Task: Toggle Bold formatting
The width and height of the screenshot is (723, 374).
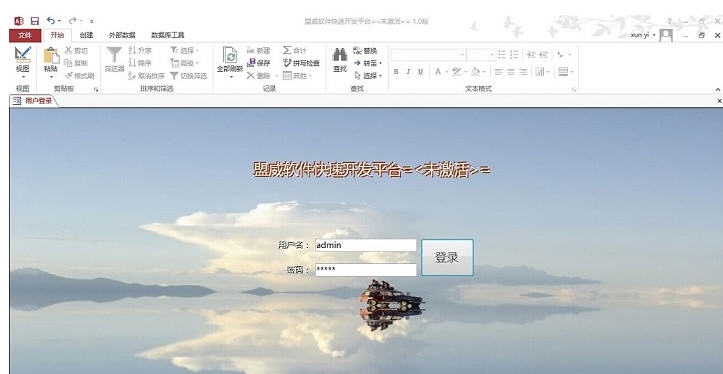Action: click(x=396, y=72)
